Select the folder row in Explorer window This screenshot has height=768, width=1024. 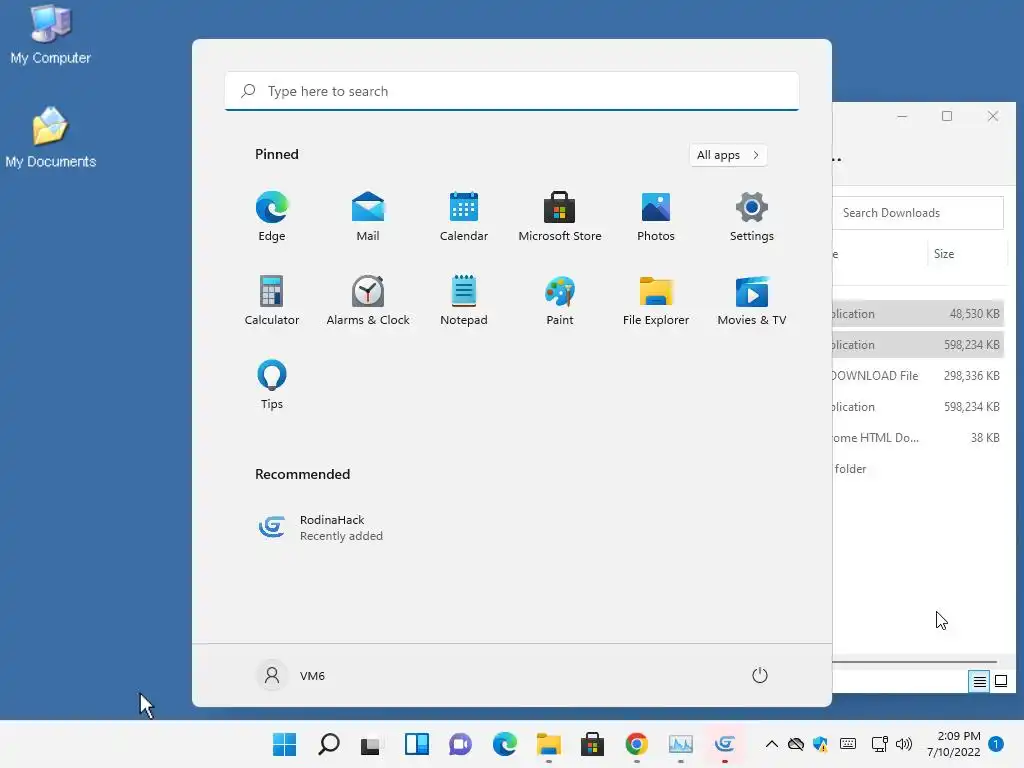tap(918, 469)
